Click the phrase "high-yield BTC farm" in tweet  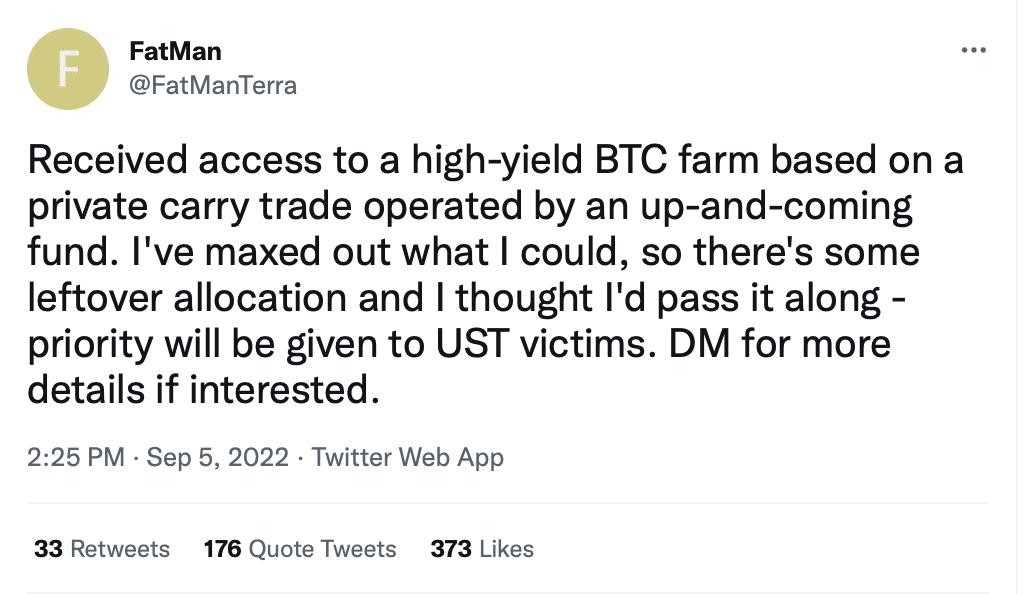[x=586, y=161]
